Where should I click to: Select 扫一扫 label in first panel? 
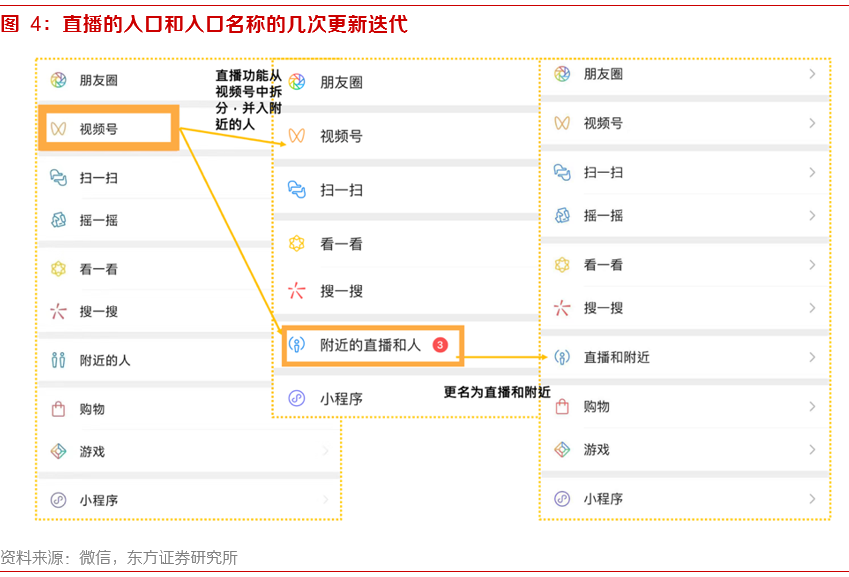99,178
